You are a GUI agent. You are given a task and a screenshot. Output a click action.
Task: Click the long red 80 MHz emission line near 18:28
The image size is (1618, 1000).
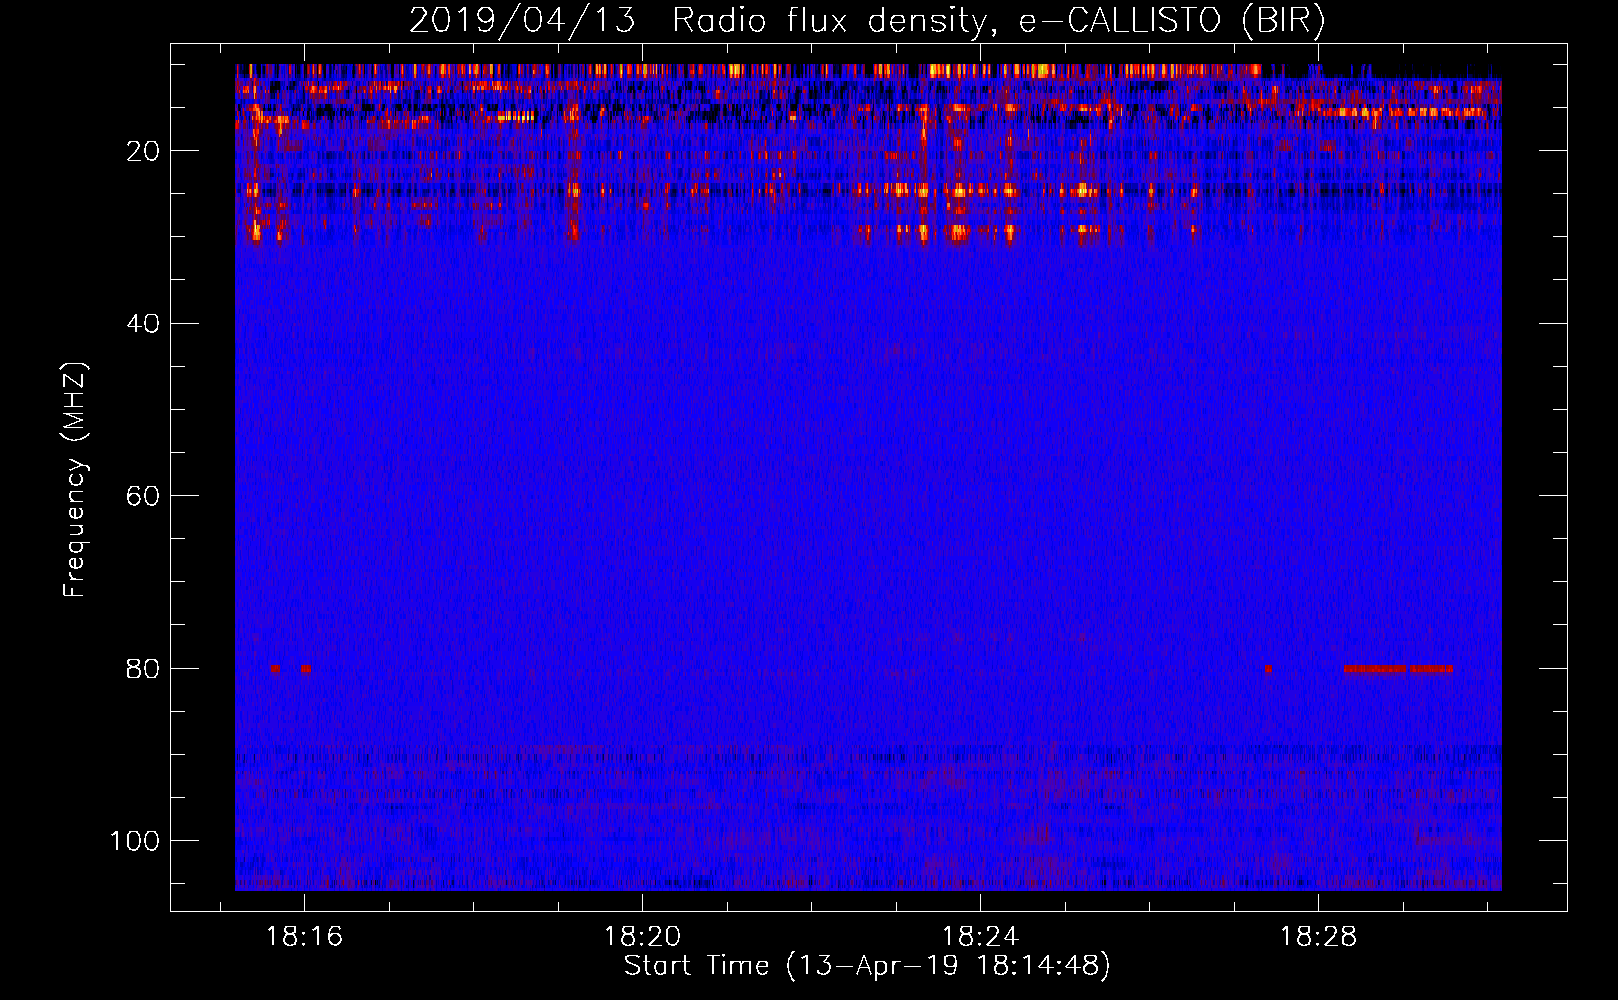1398,668
